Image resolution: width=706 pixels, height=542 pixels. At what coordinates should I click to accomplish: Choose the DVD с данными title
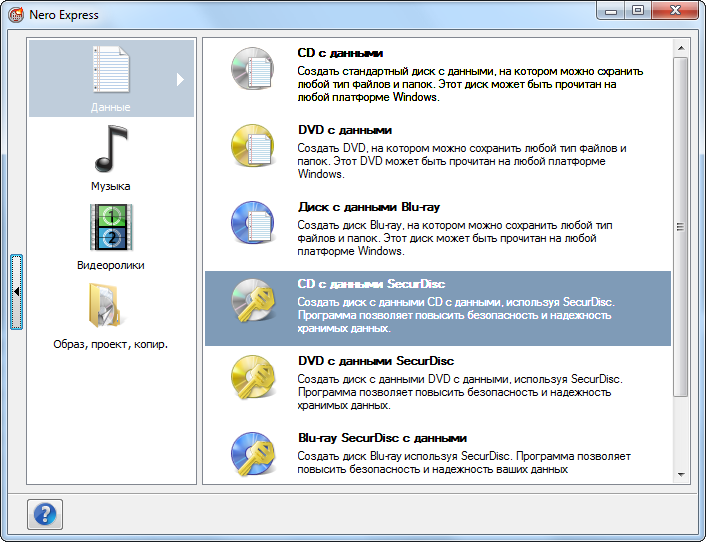[x=345, y=130]
